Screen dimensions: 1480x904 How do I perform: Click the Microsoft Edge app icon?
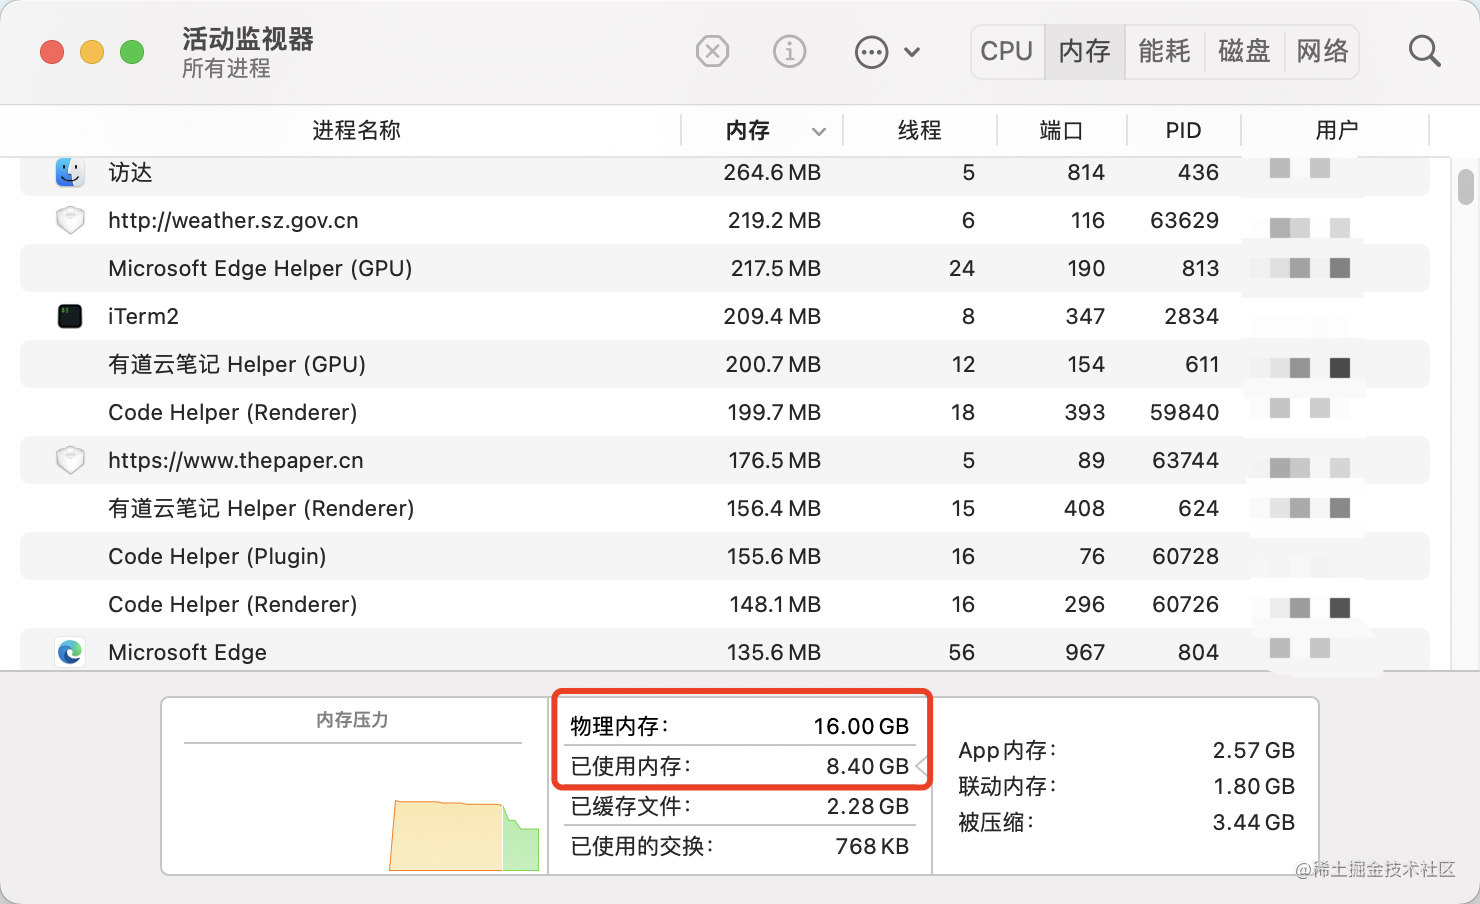(x=70, y=652)
